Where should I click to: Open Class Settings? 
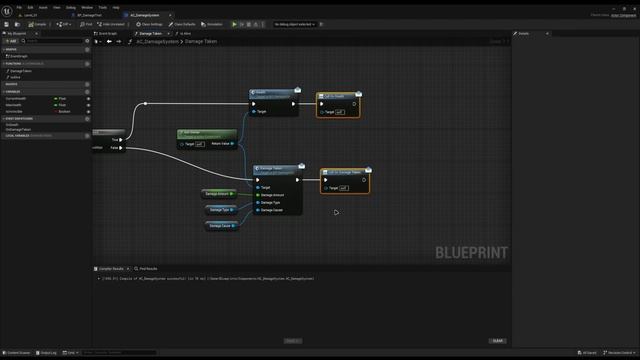point(149,24)
